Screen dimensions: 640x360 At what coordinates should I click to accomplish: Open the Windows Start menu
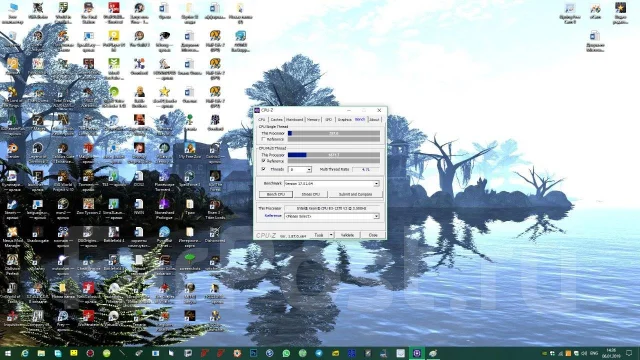[7, 353]
